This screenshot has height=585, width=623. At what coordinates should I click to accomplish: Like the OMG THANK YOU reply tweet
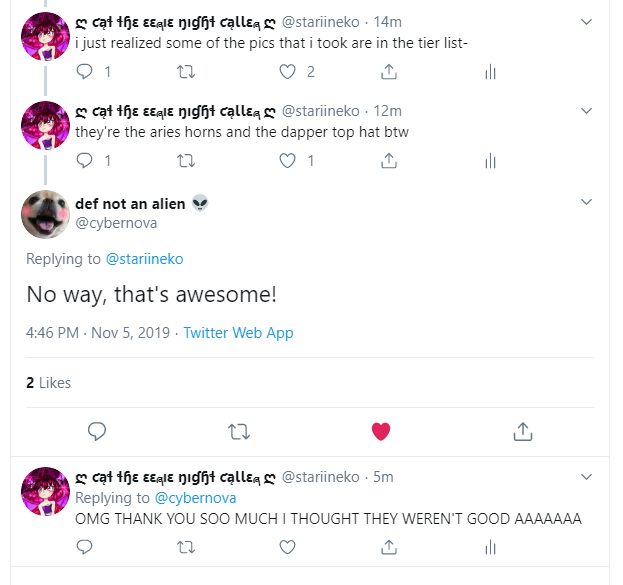point(287,547)
